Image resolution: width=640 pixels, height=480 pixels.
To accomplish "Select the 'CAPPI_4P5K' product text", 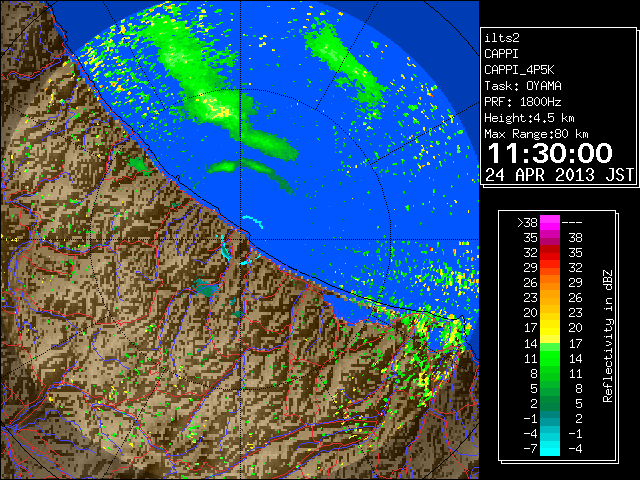I will click(x=519, y=70).
